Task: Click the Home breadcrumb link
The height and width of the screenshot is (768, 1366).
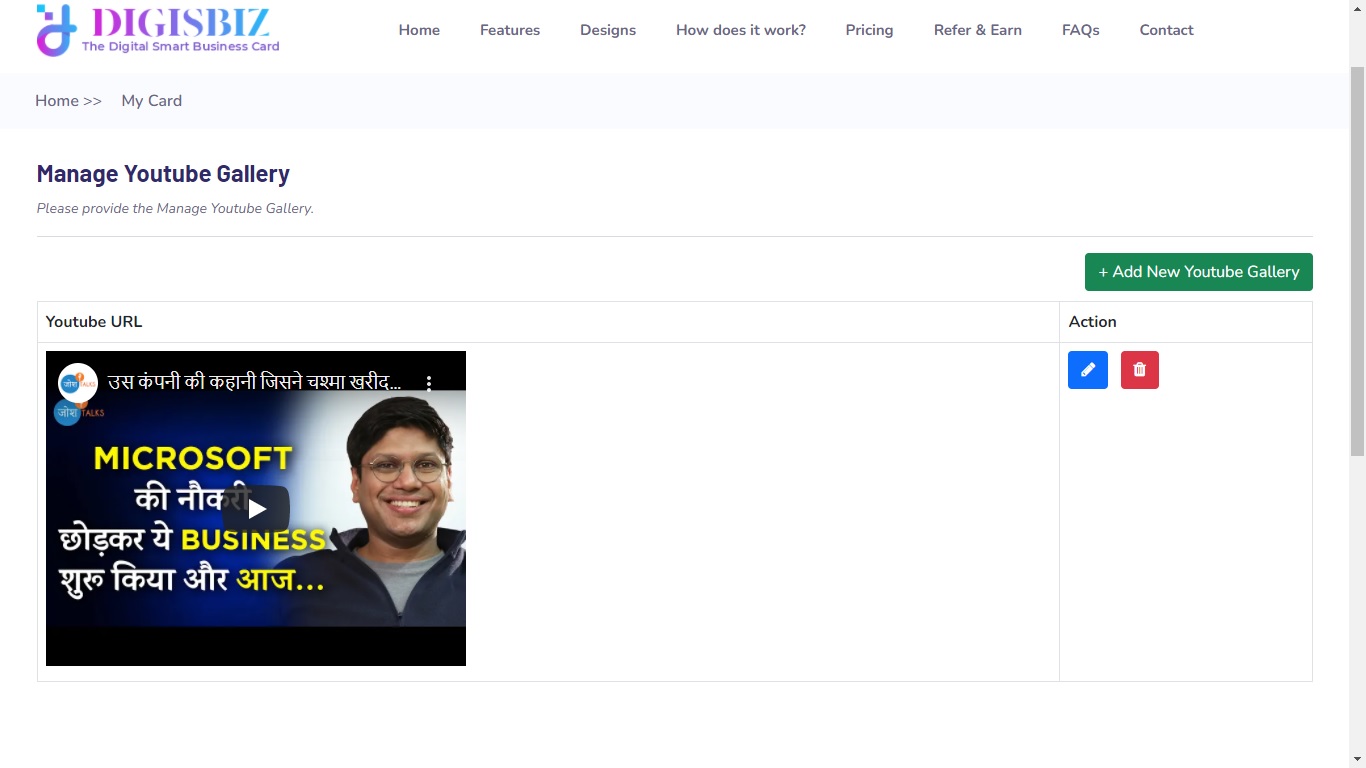Action: click(x=57, y=101)
